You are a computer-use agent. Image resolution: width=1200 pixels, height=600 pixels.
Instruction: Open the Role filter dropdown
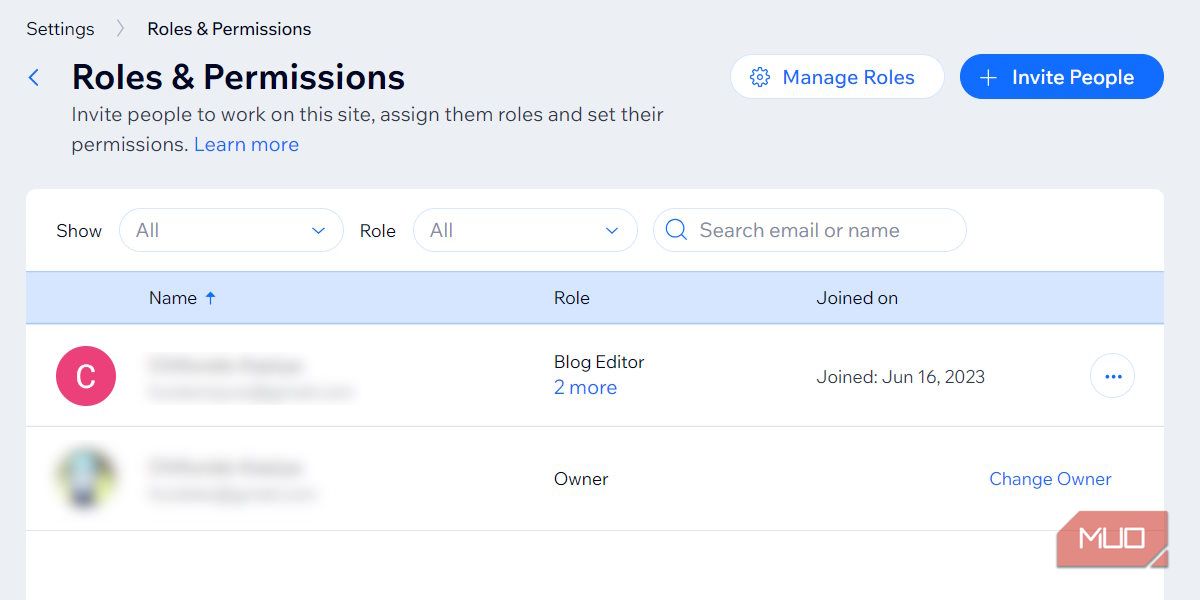[x=525, y=230]
